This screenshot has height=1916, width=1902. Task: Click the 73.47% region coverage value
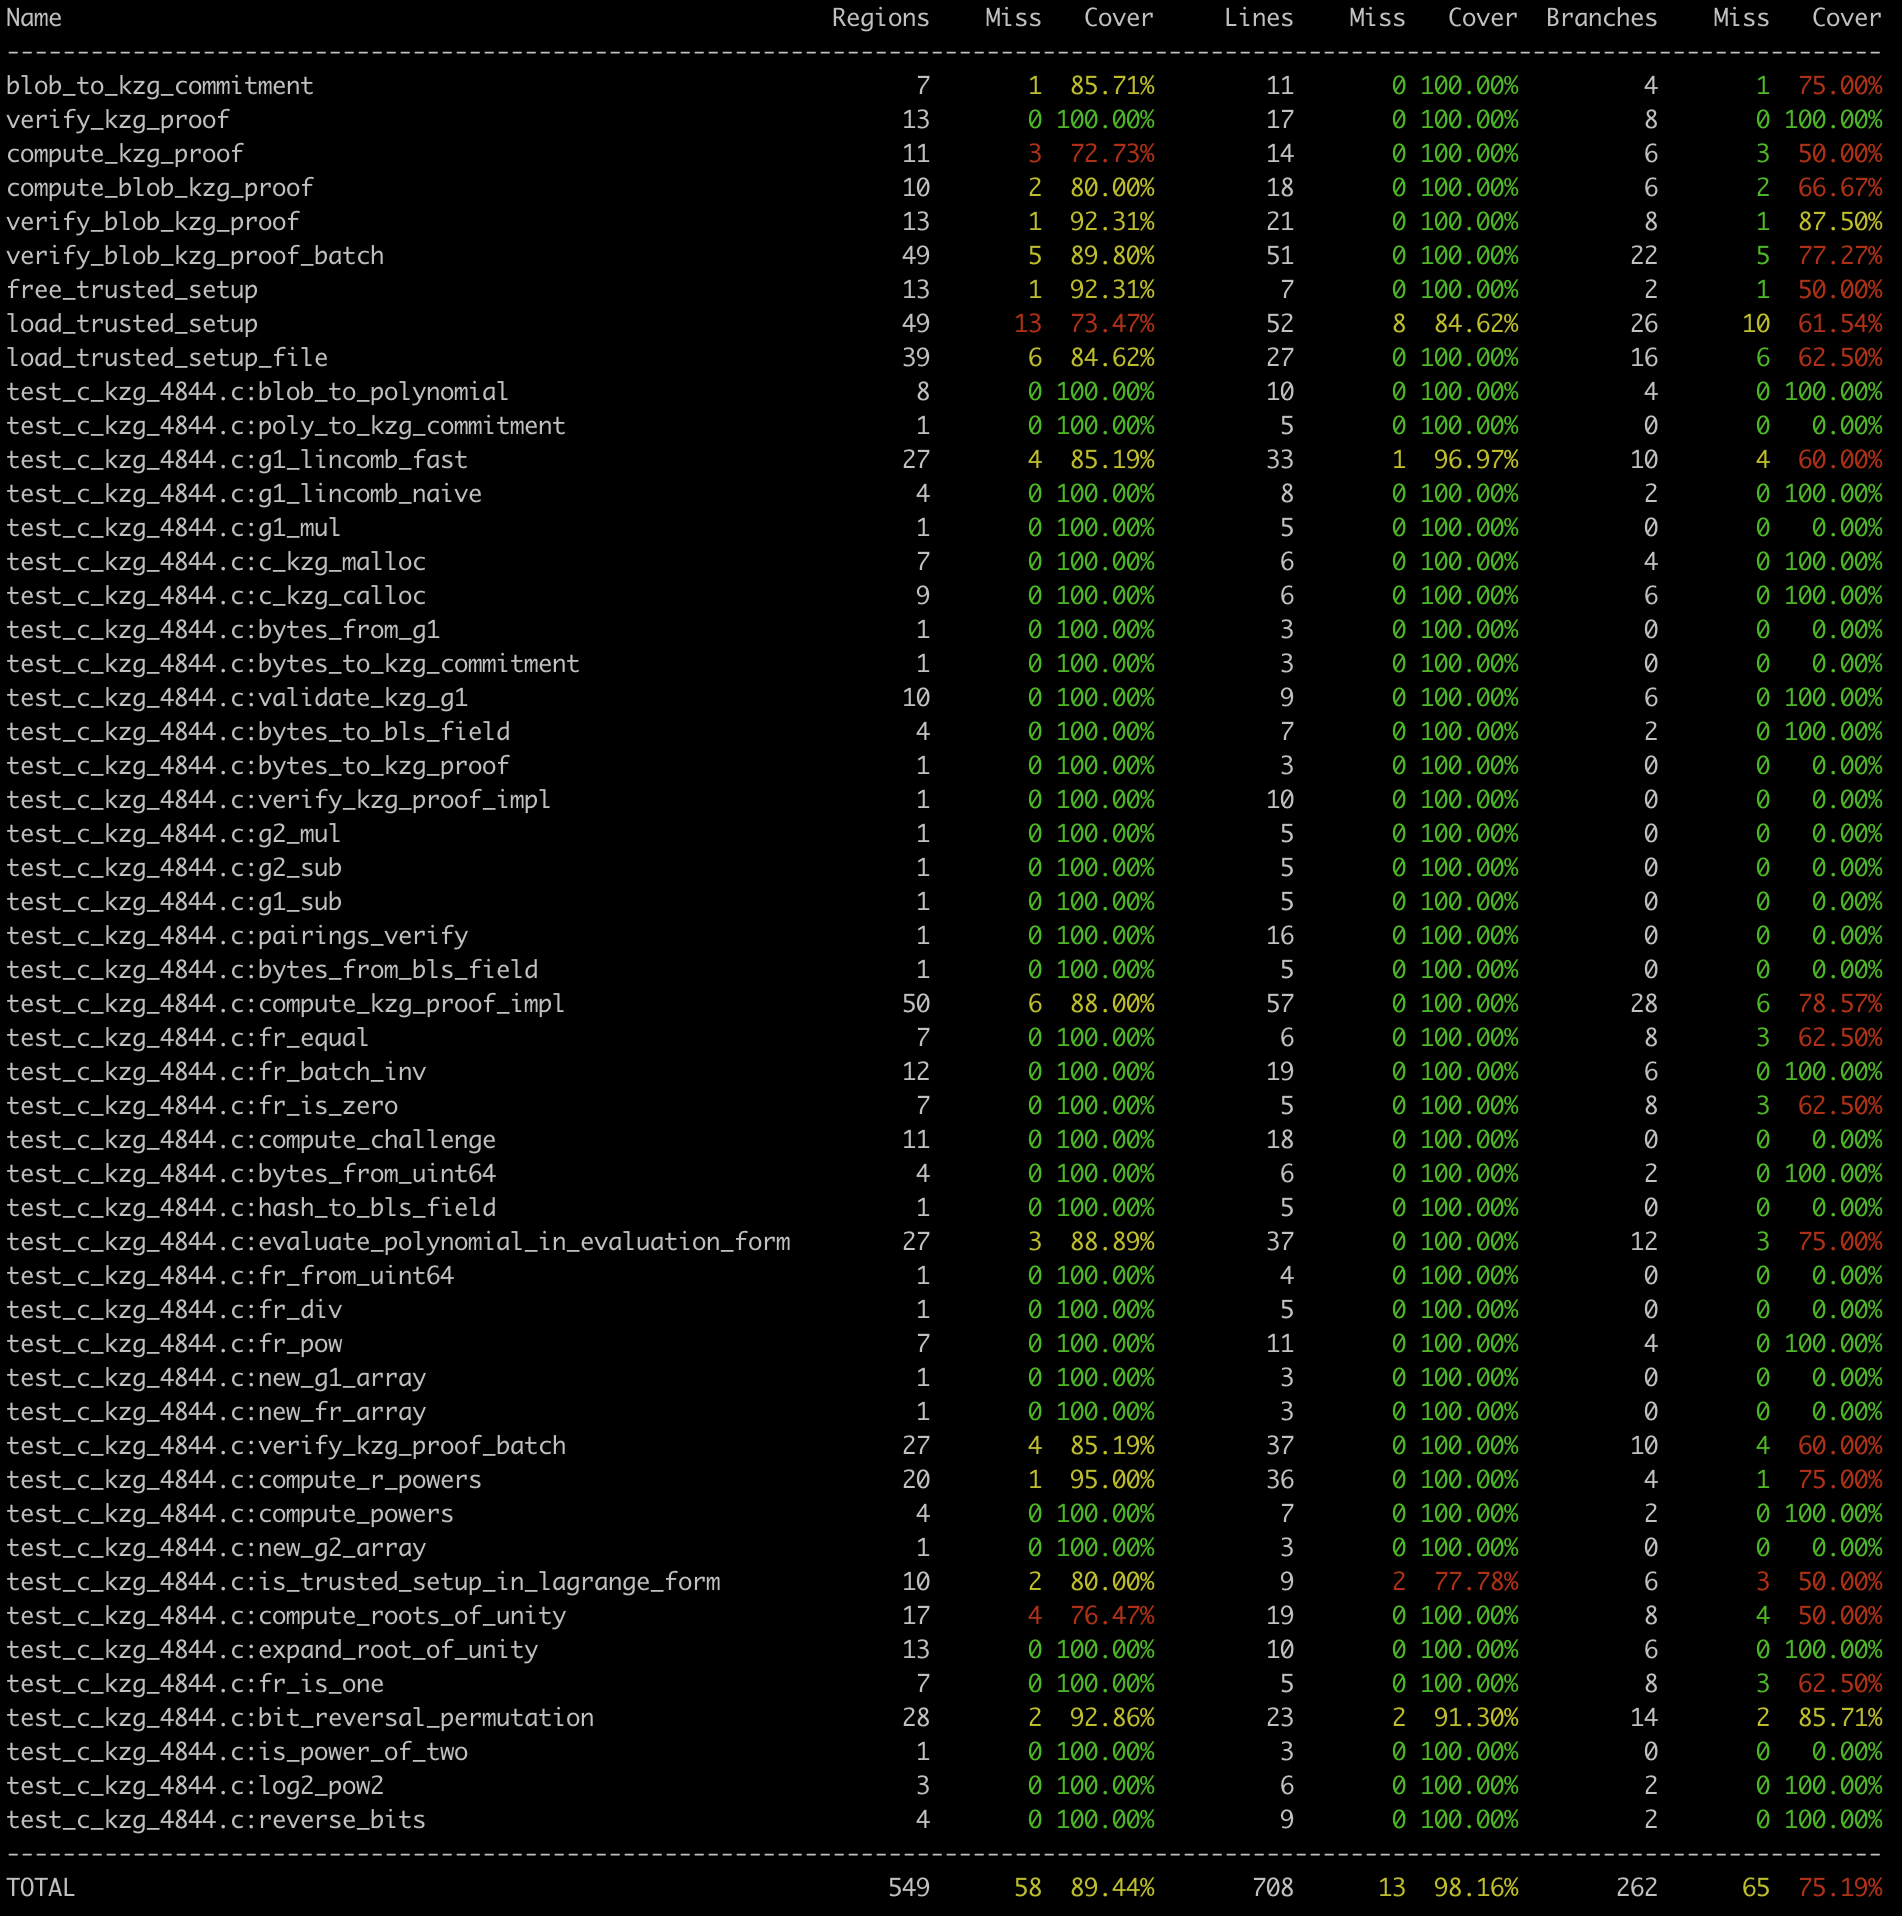(x=1111, y=324)
